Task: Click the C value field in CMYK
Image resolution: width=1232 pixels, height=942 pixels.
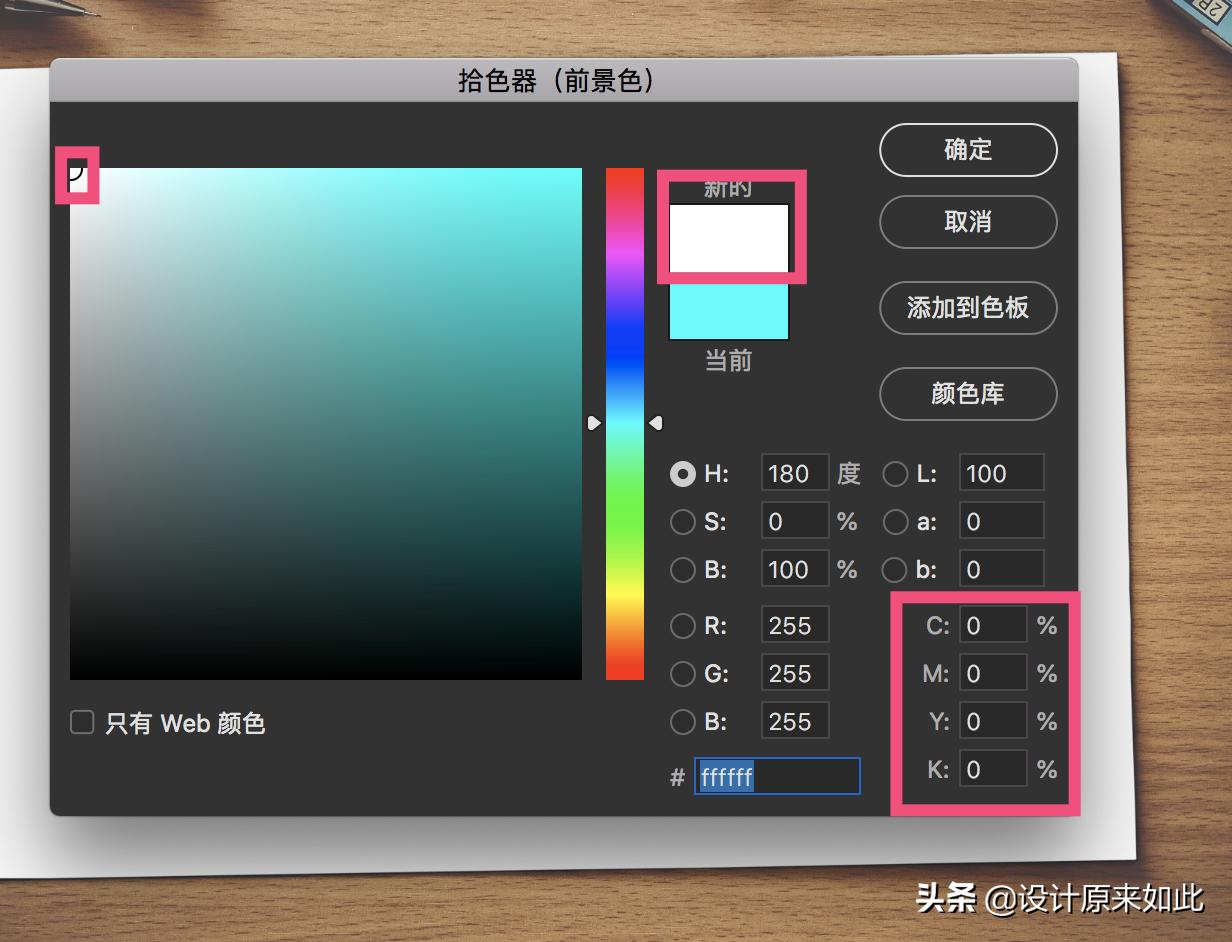Action: pyautogui.click(x=992, y=625)
